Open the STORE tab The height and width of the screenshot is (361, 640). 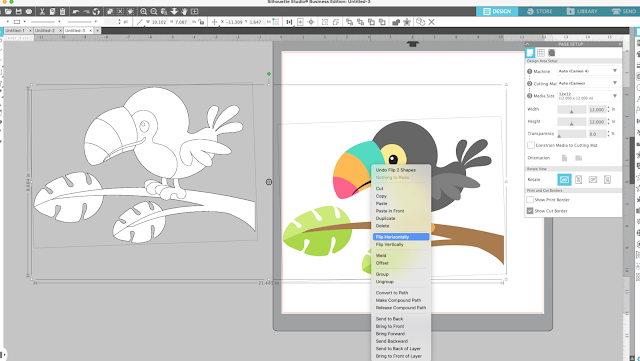[x=540, y=11]
